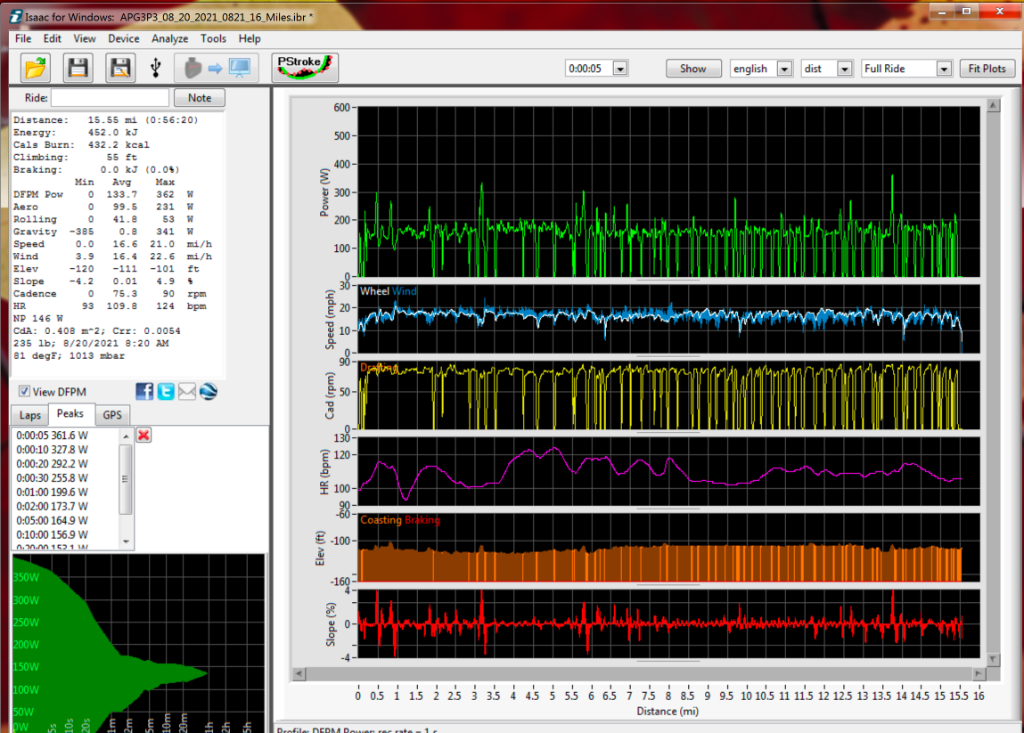Toggle the View DFPM checkbox
The width and height of the screenshot is (1024, 733).
click(22, 392)
